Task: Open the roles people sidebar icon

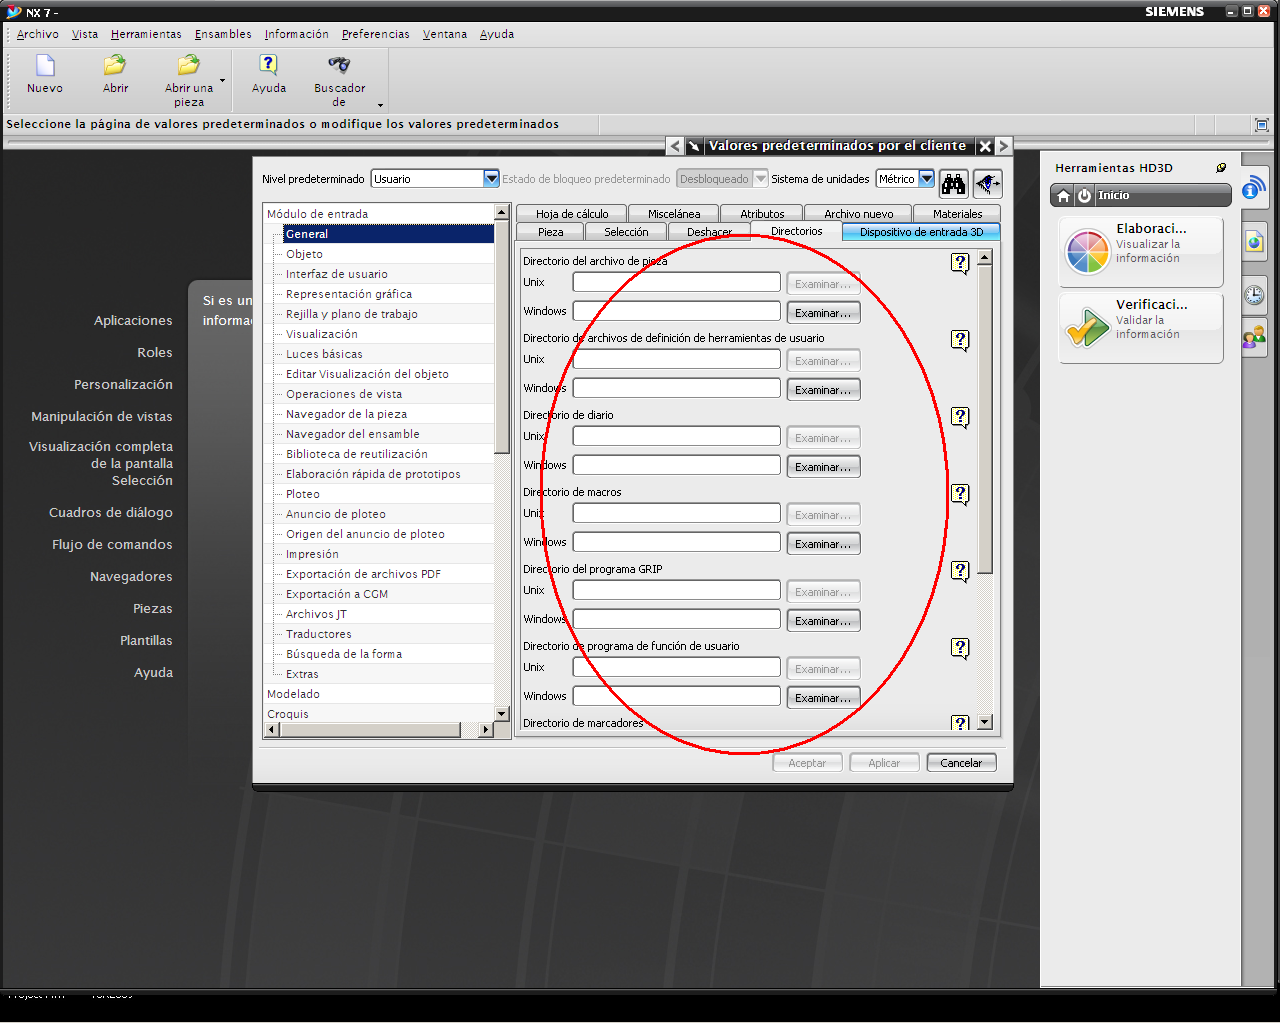Action: (x=1254, y=337)
